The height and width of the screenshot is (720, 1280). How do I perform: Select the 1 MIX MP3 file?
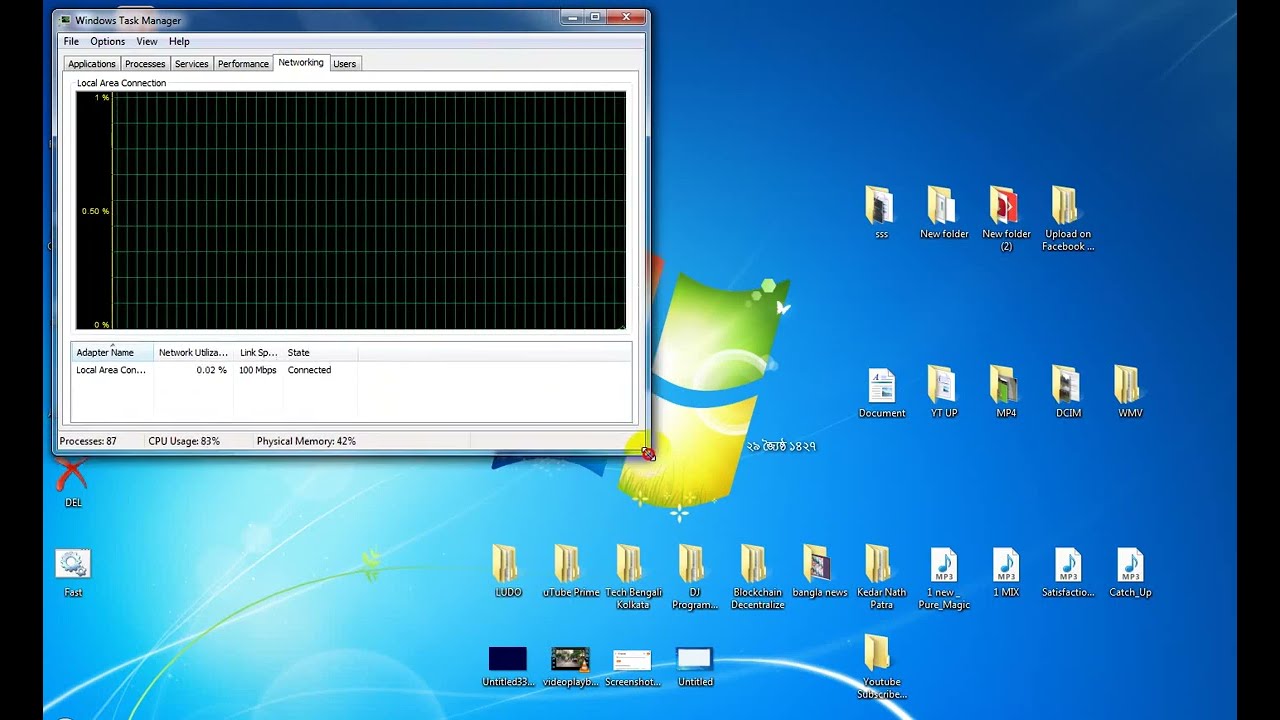pos(1006,571)
